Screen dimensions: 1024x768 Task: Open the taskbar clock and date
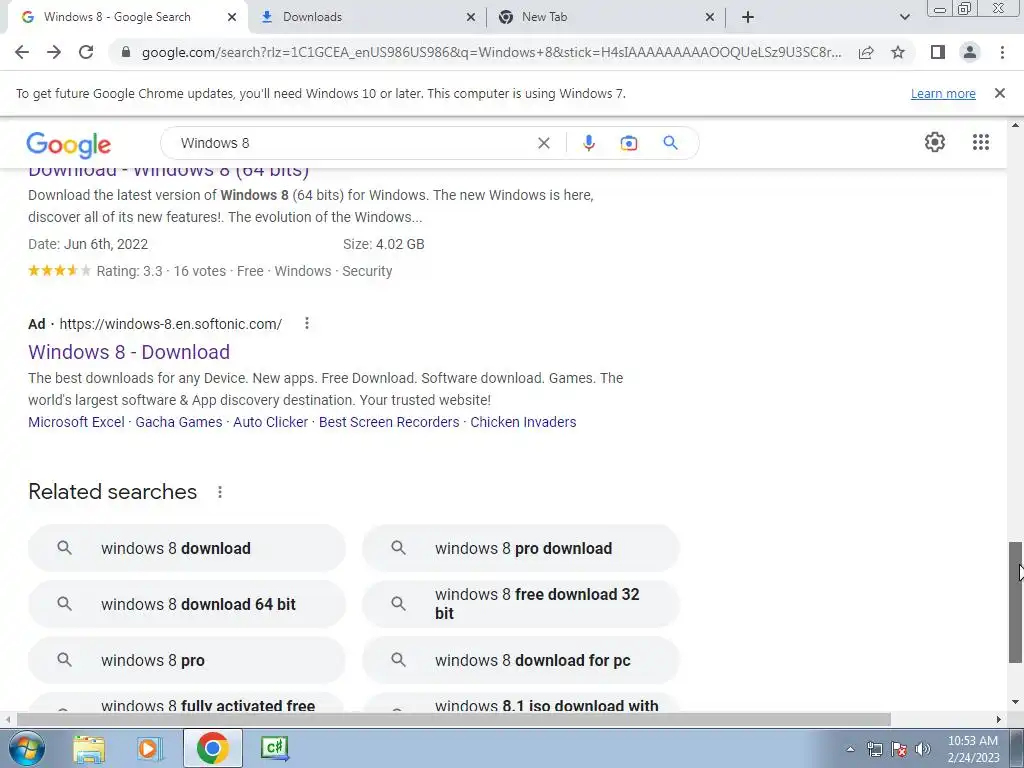click(x=973, y=749)
